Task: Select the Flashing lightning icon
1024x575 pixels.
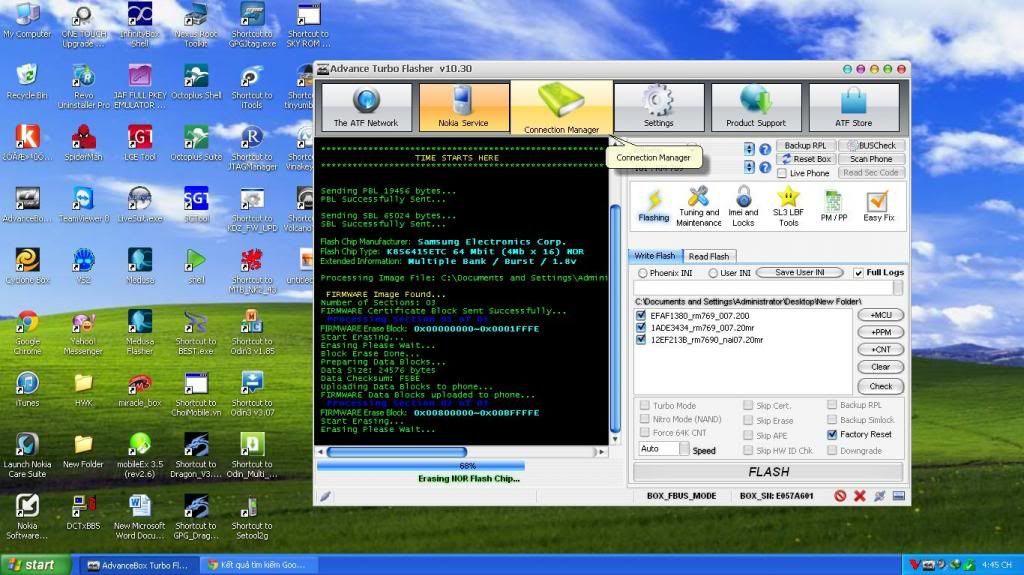Action: point(654,205)
